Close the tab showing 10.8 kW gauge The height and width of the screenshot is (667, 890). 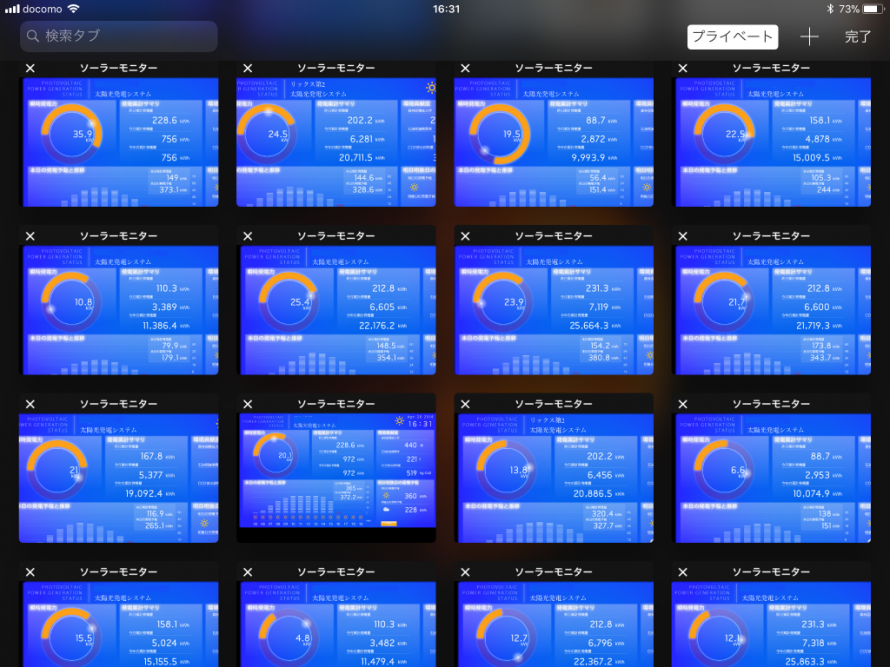[x=30, y=236]
